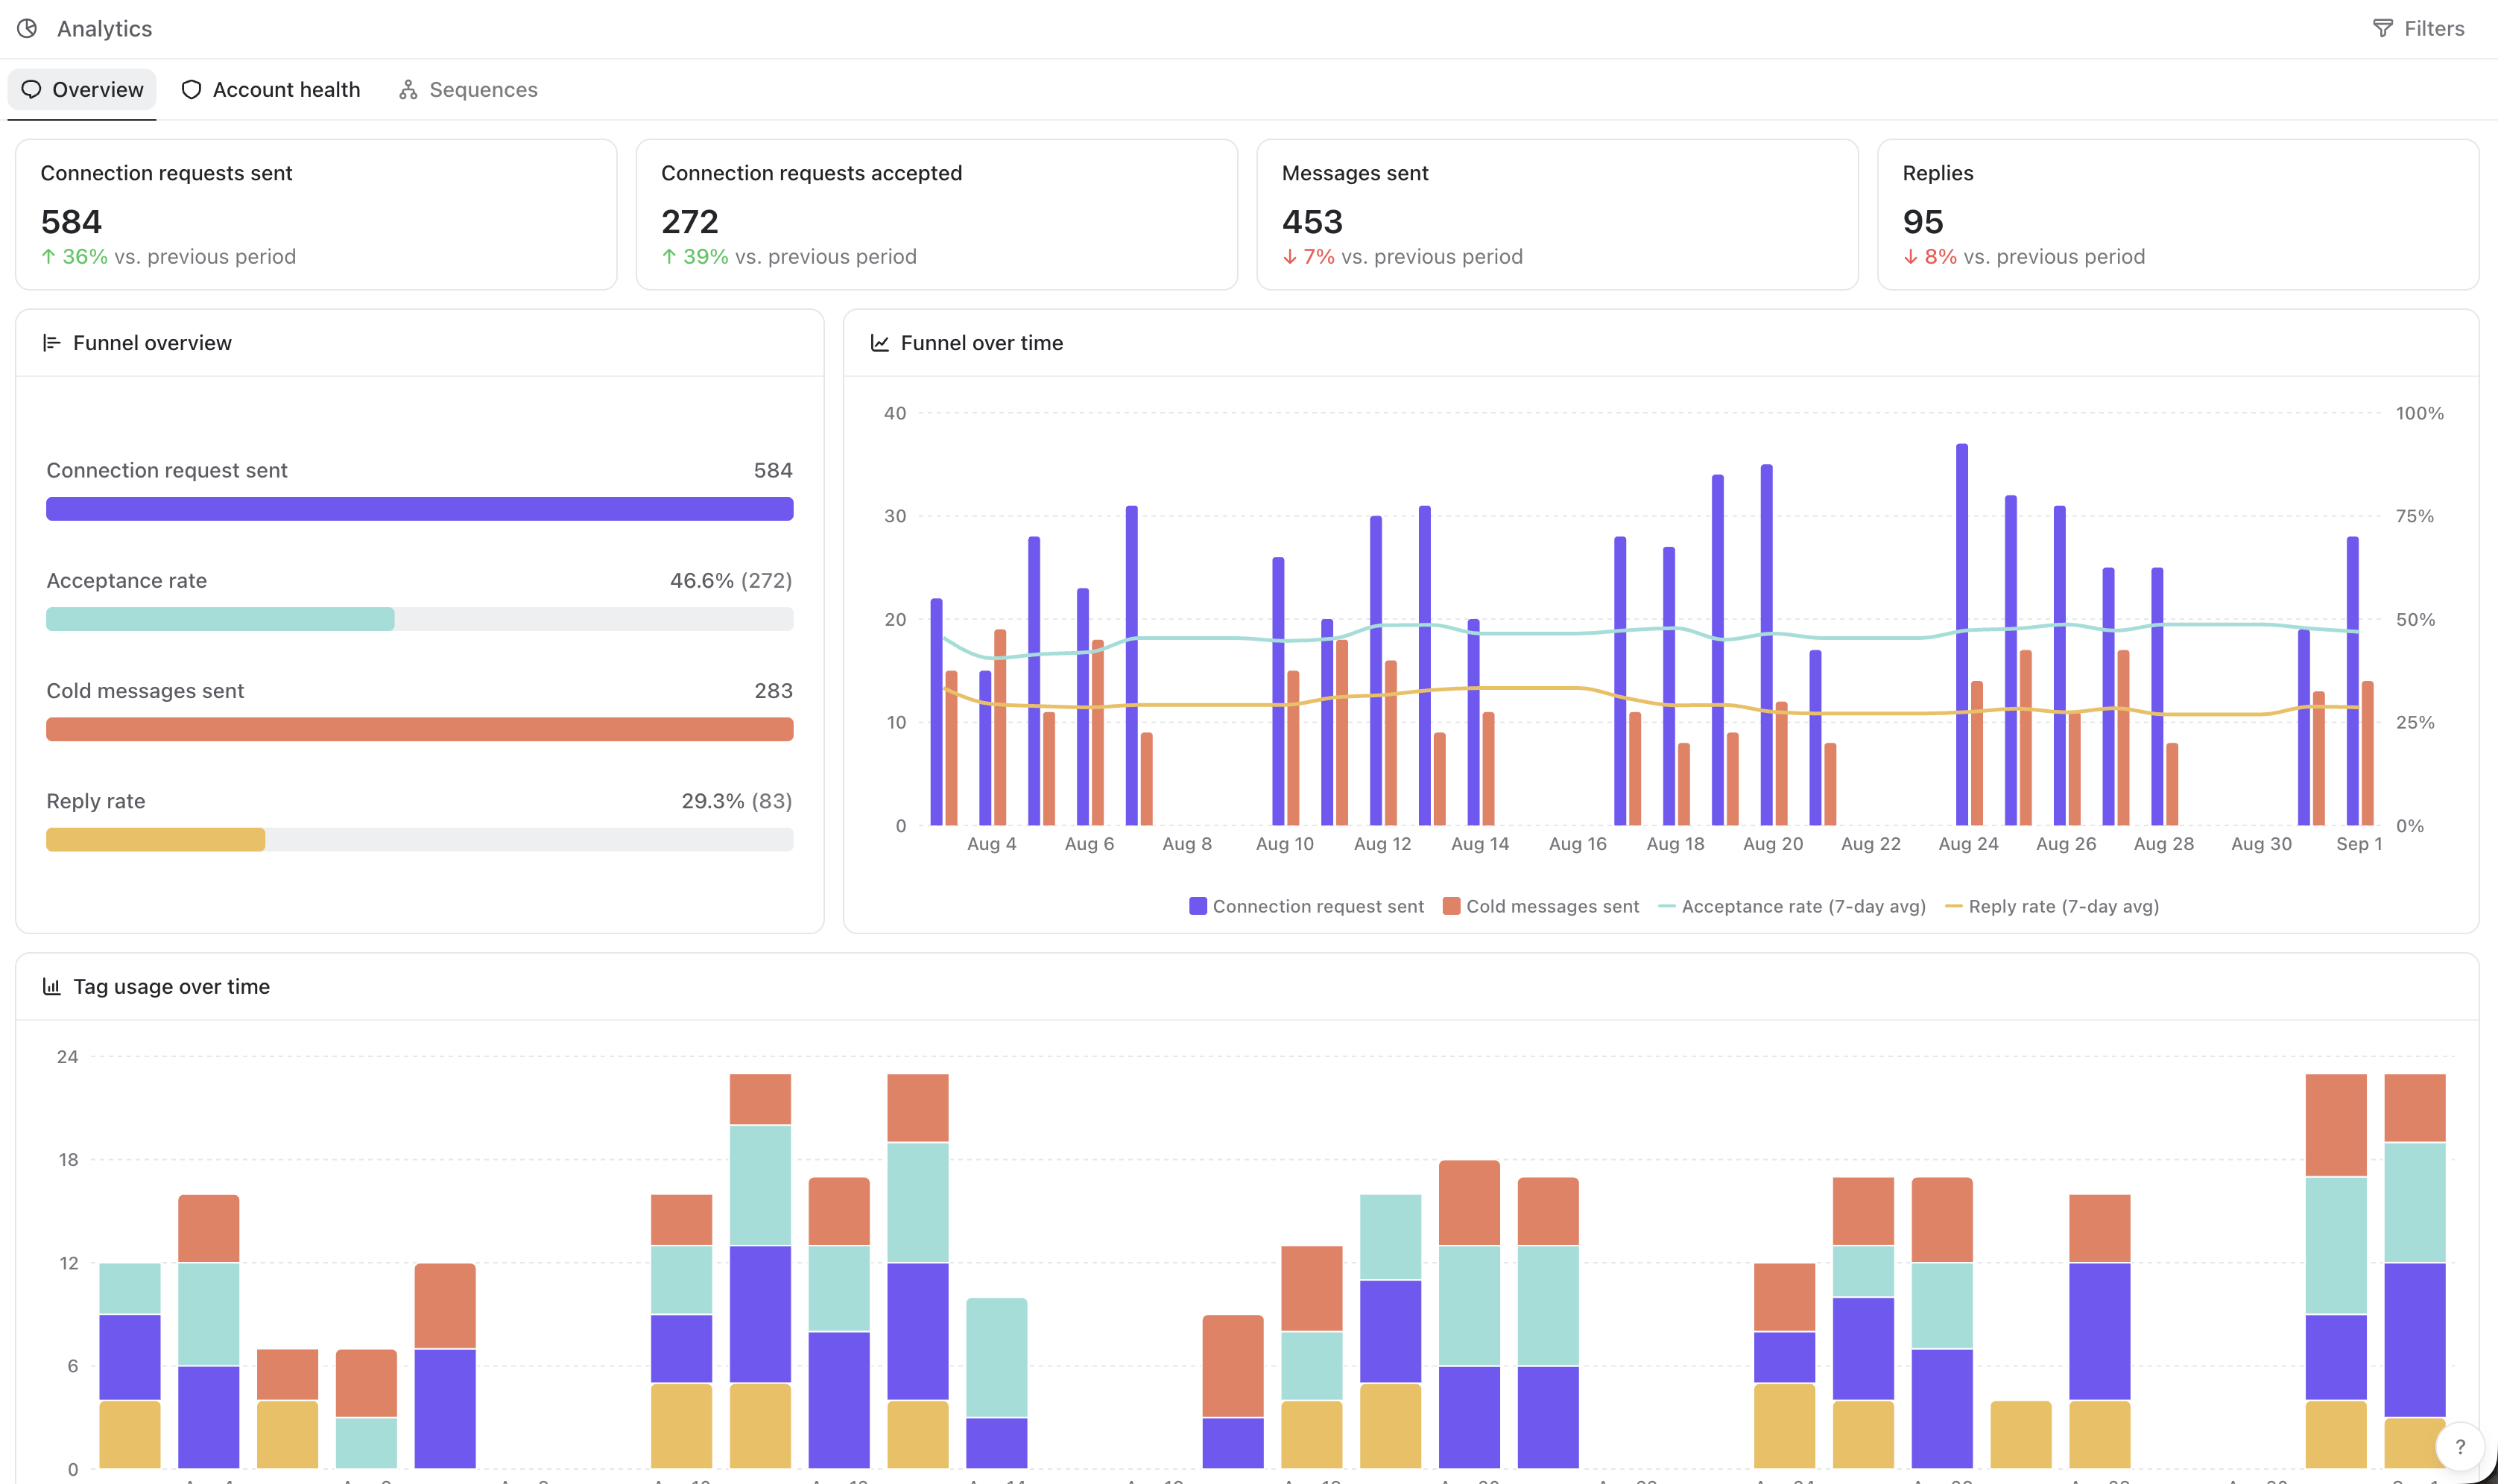
Task: Click the 40 left-axis label in Funnel over time
Action: (895, 413)
